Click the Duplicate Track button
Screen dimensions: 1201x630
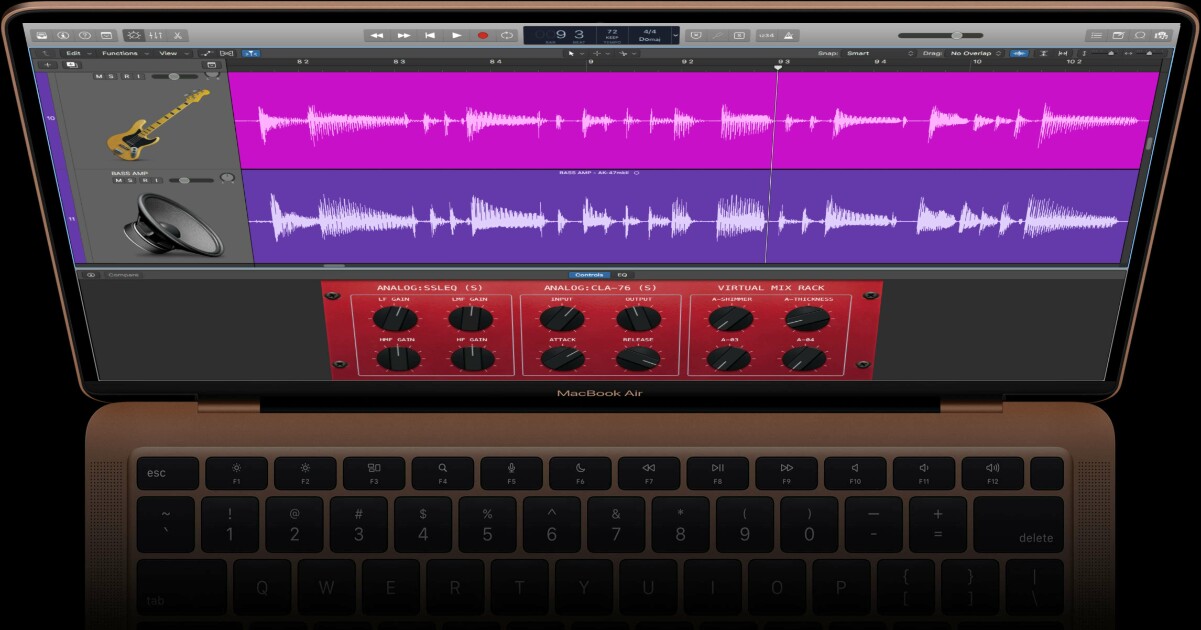click(x=72, y=65)
